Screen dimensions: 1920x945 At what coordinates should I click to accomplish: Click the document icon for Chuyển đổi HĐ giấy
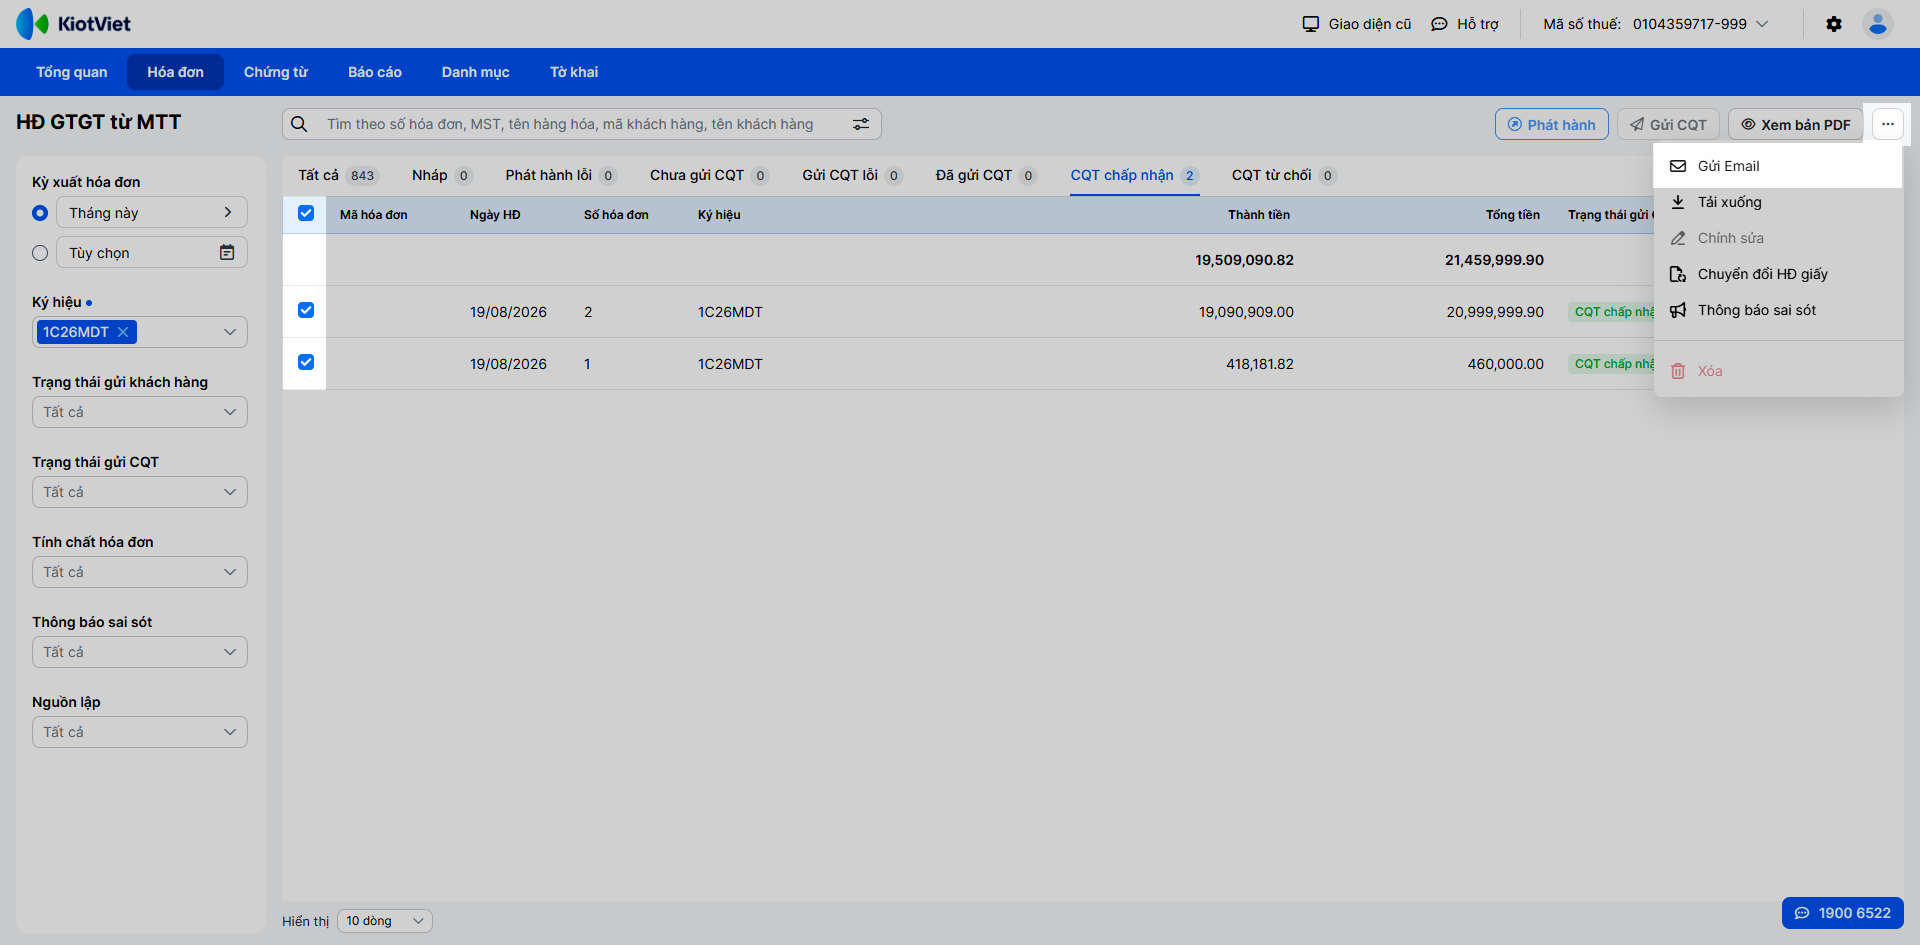[1678, 274]
